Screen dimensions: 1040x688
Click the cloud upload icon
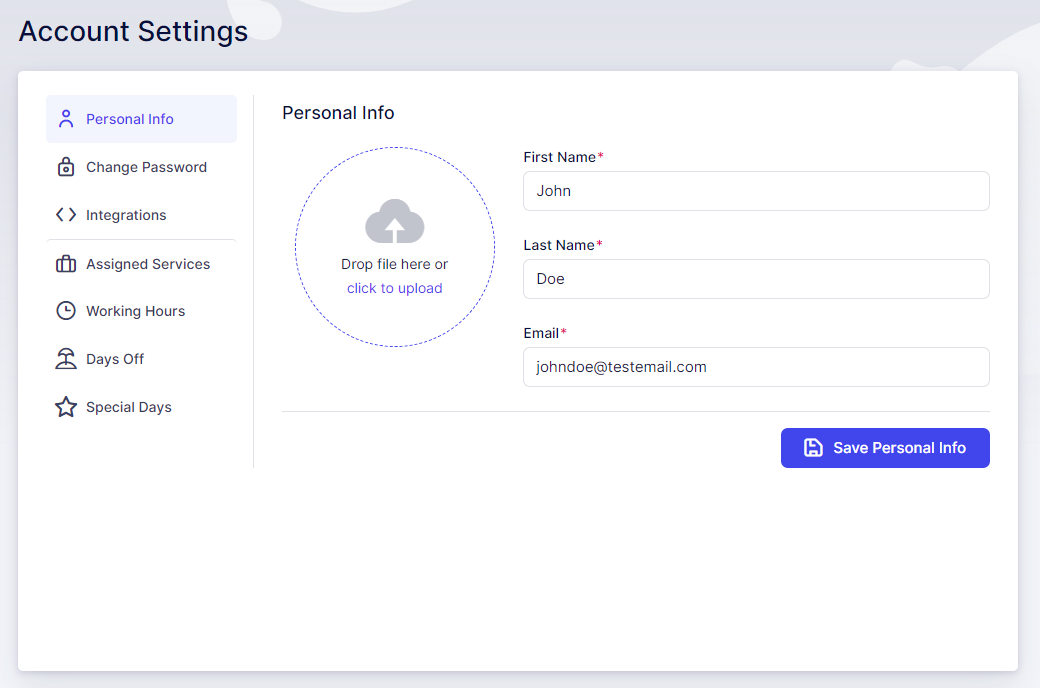pos(395,221)
